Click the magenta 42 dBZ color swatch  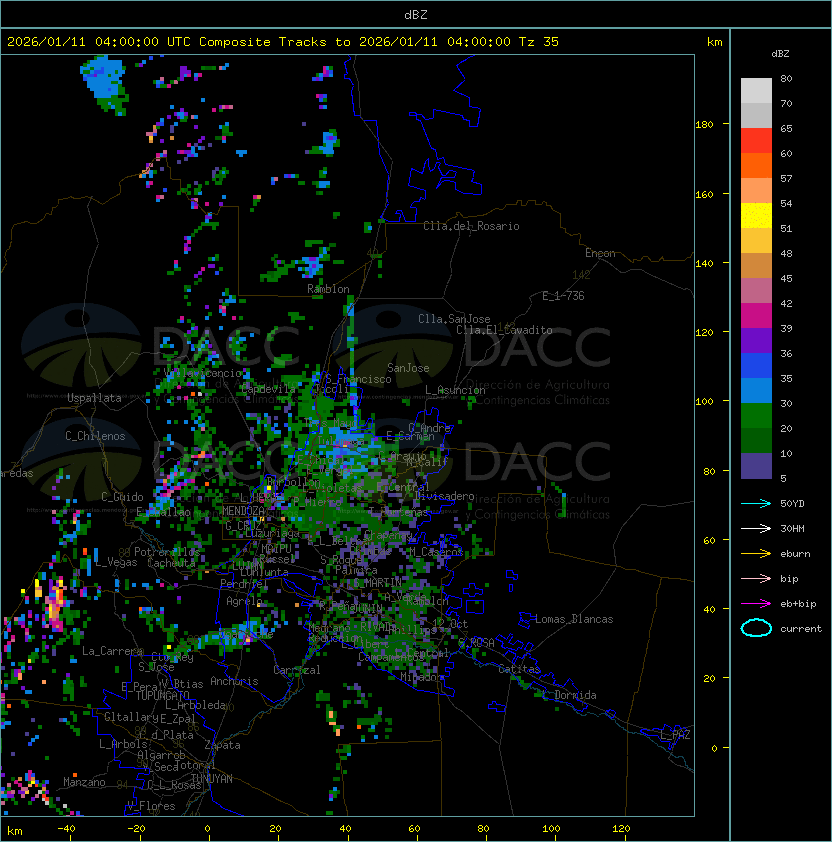(756, 316)
